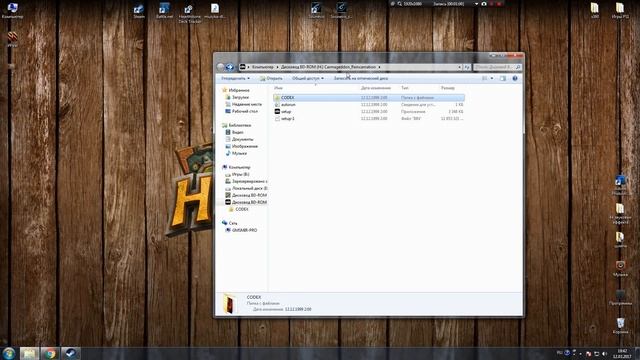This screenshot has height=360, width=640.
Task: Open Программы icon on desktop
Action: (620, 297)
